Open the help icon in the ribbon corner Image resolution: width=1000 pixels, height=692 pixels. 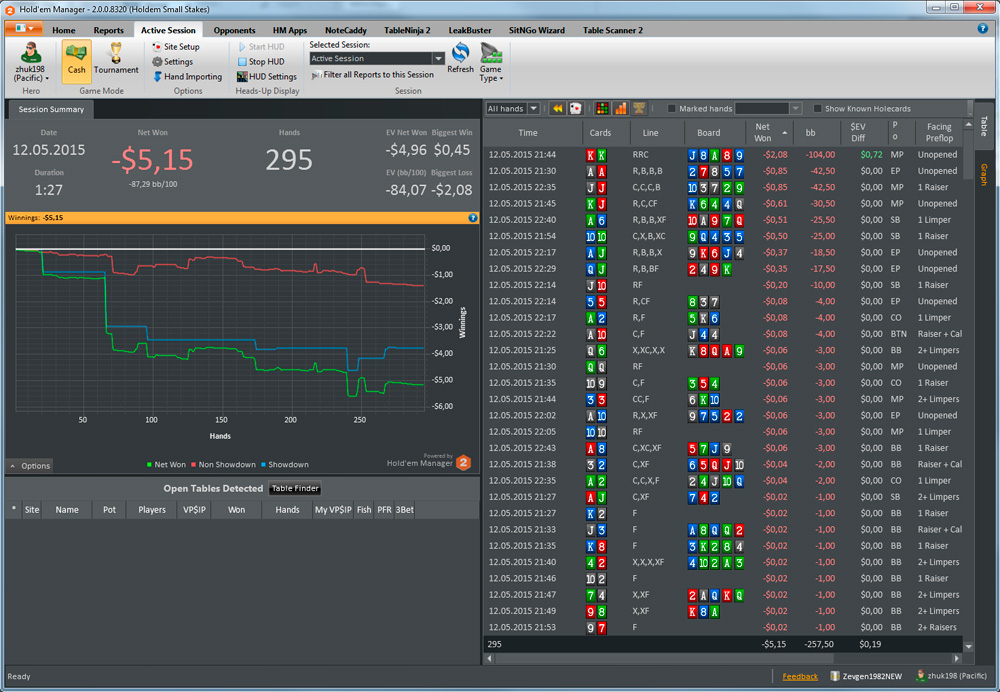[x=983, y=29]
